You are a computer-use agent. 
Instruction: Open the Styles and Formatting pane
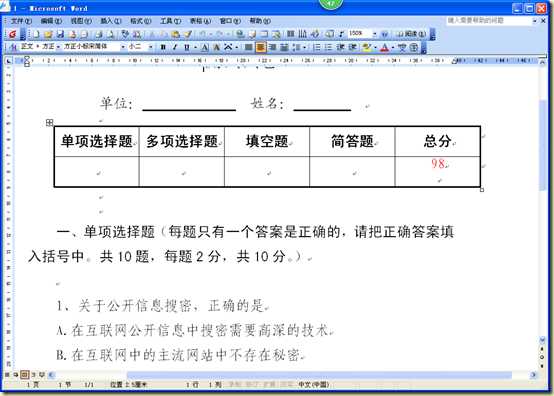tap(13, 47)
